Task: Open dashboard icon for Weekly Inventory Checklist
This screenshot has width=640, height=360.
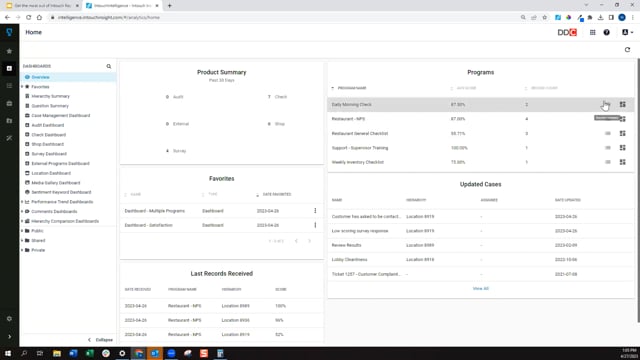Action: (x=622, y=162)
